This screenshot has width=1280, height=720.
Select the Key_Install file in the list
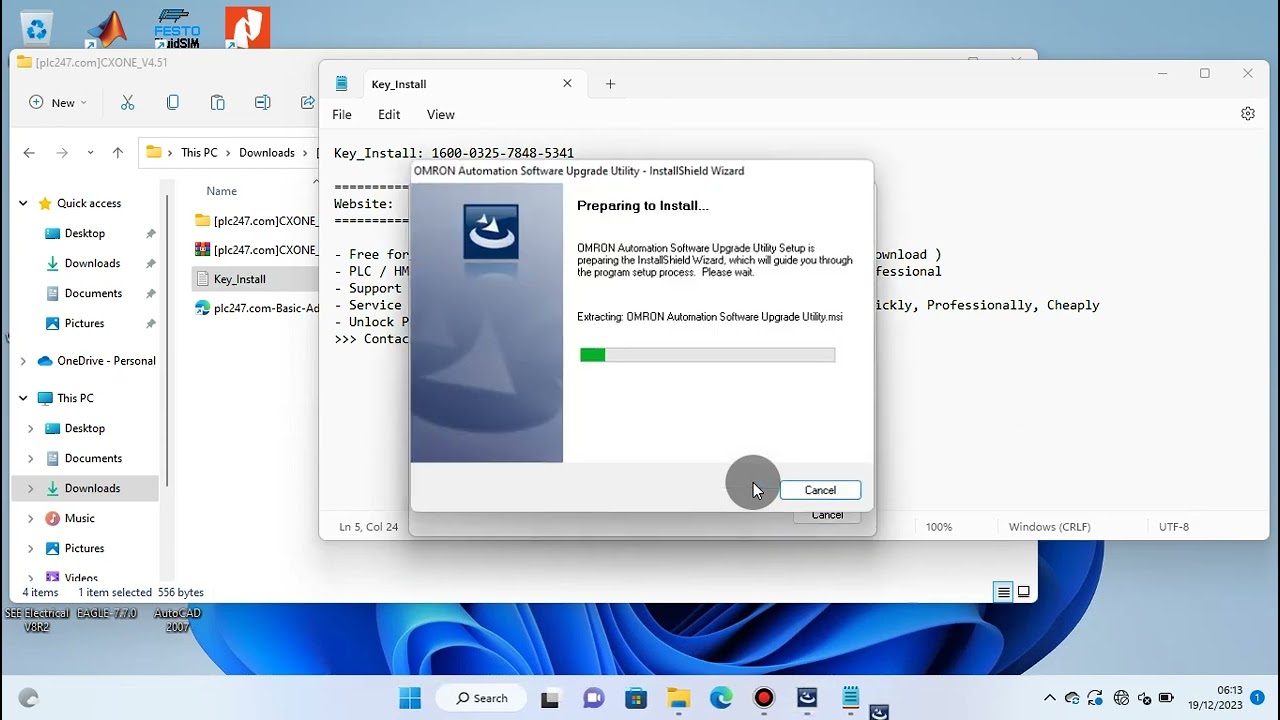pos(240,279)
